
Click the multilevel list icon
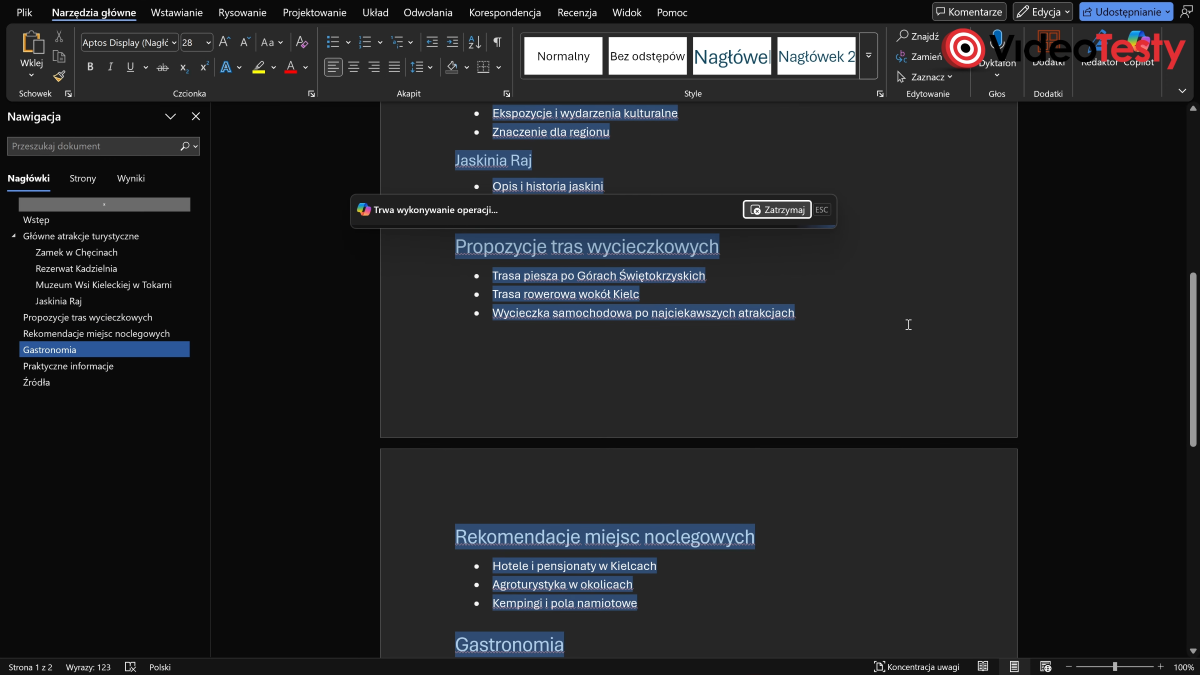point(397,42)
